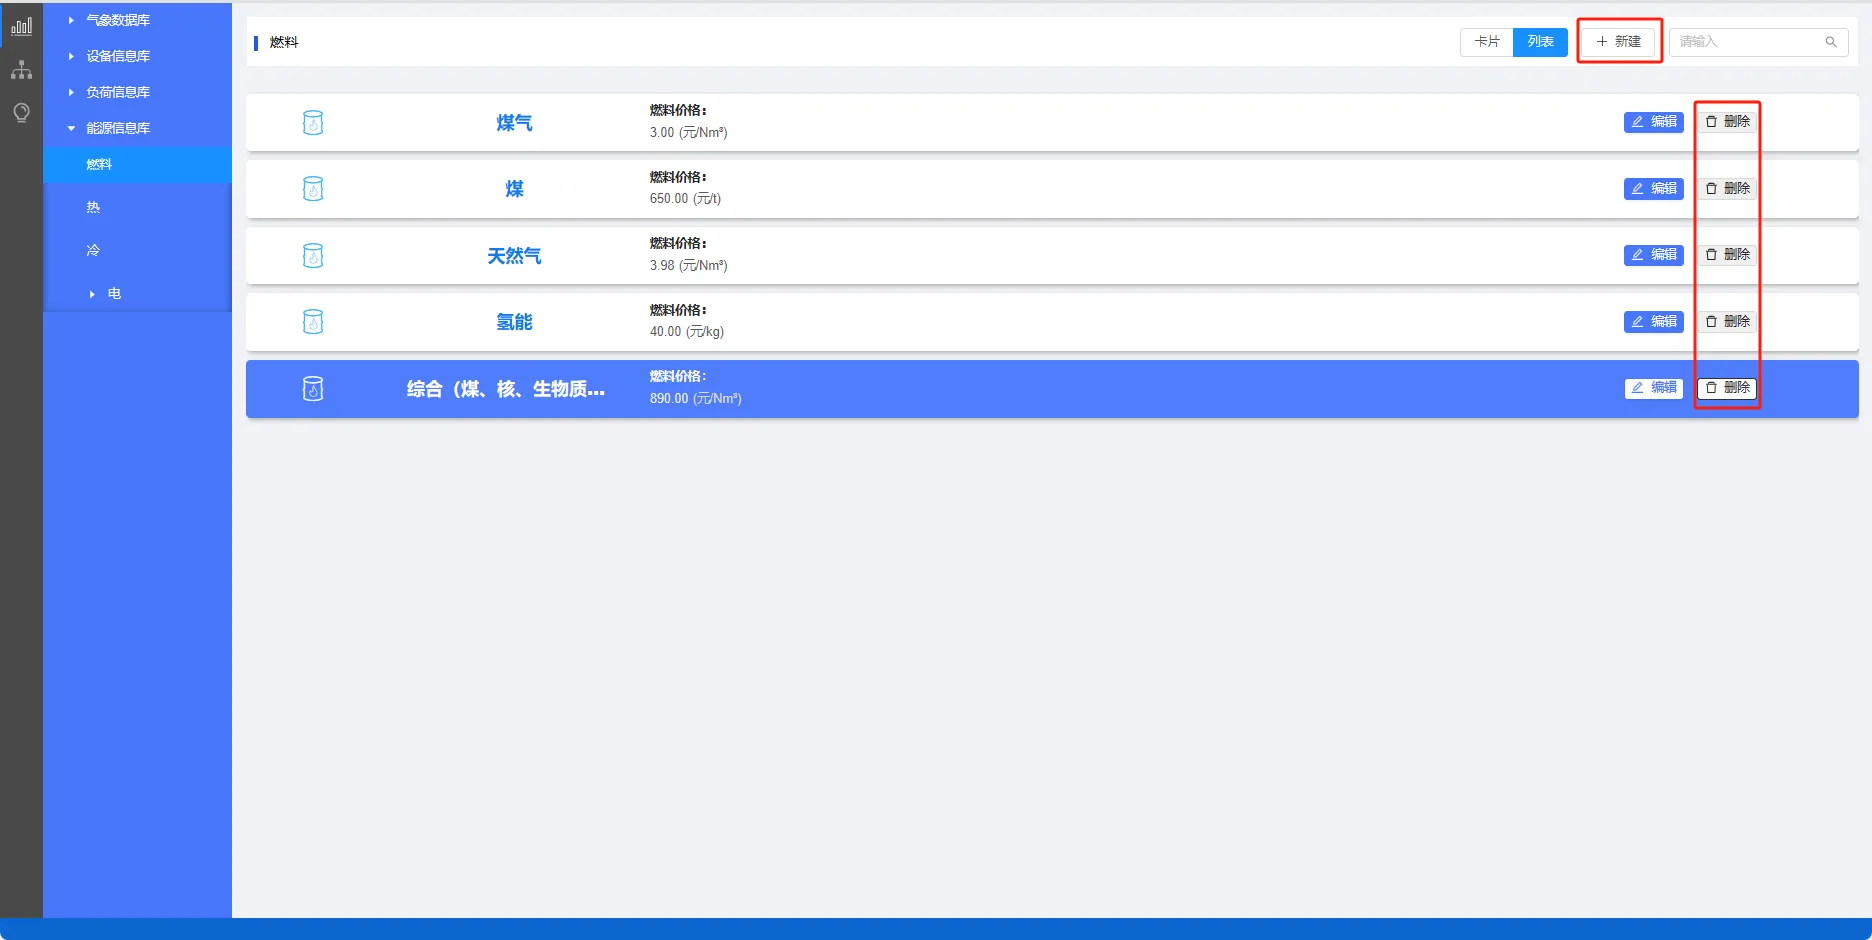Screen dimensions: 1872x940
Task: Click the fuel barrel icon for 综合 row
Action: coord(313,389)
